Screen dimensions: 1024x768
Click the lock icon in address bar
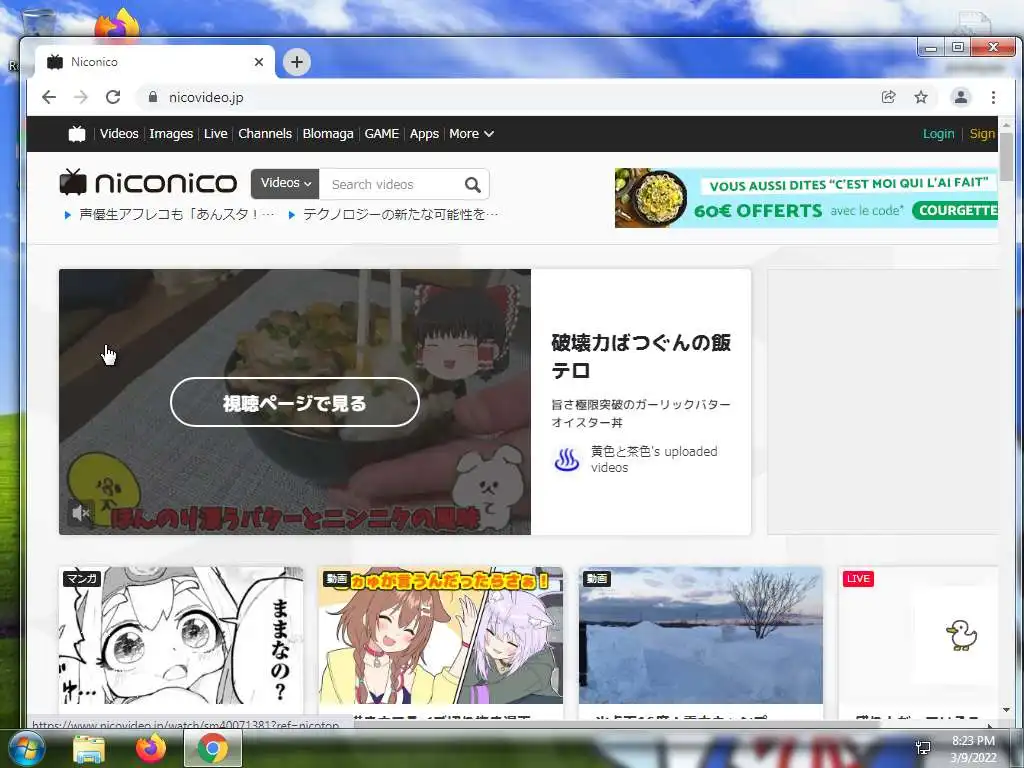pos(153,97)
